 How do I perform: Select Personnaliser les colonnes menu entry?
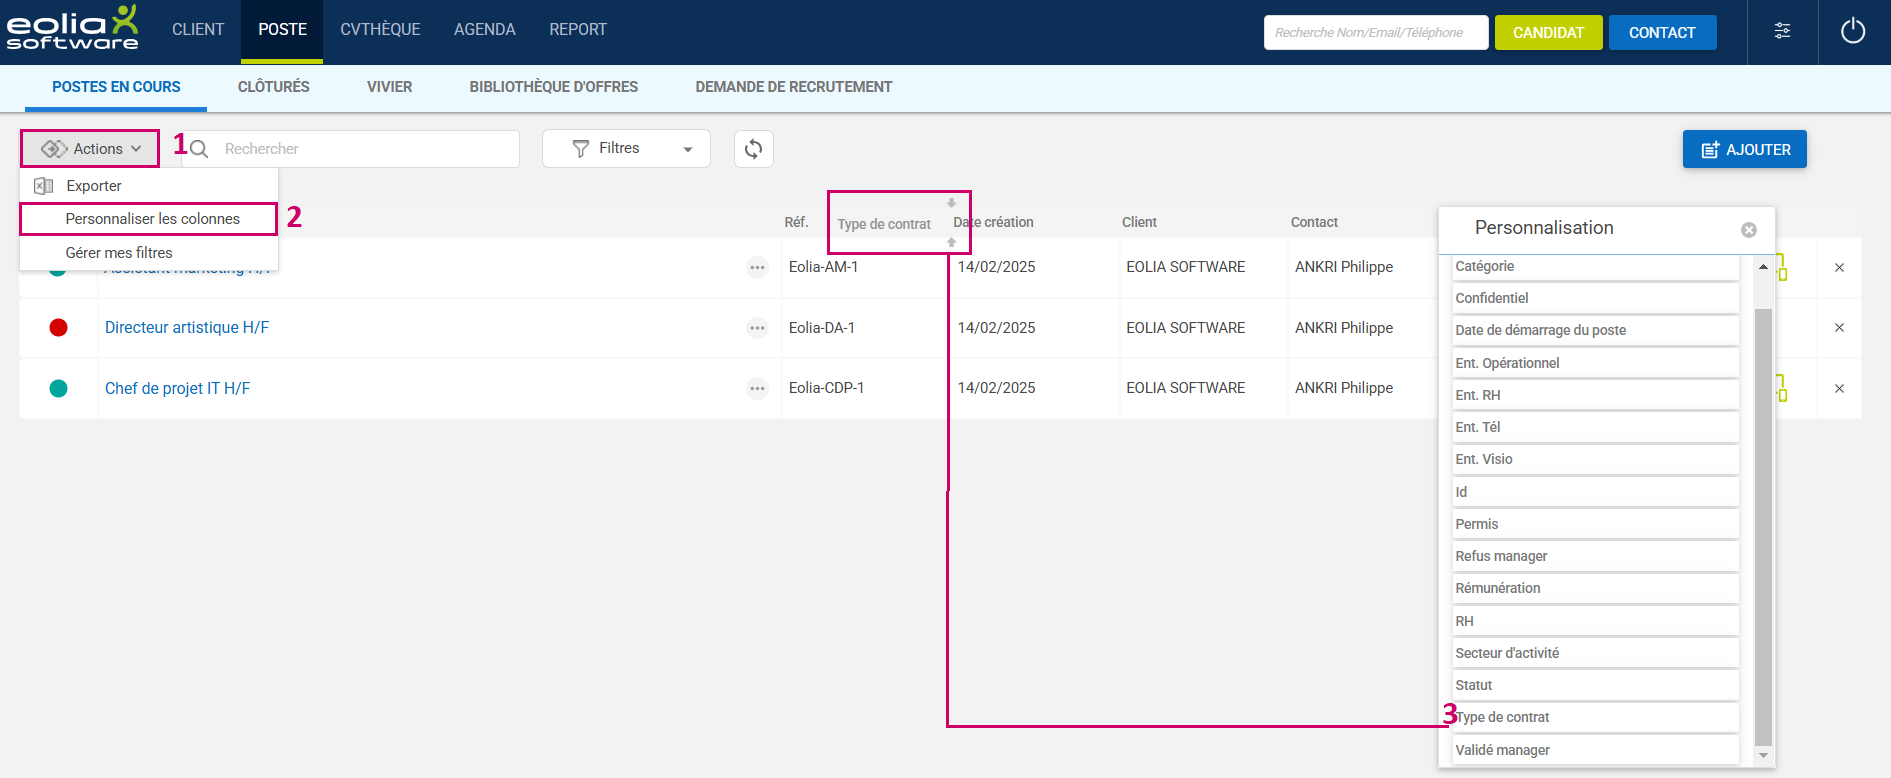[x=152, y=219]
